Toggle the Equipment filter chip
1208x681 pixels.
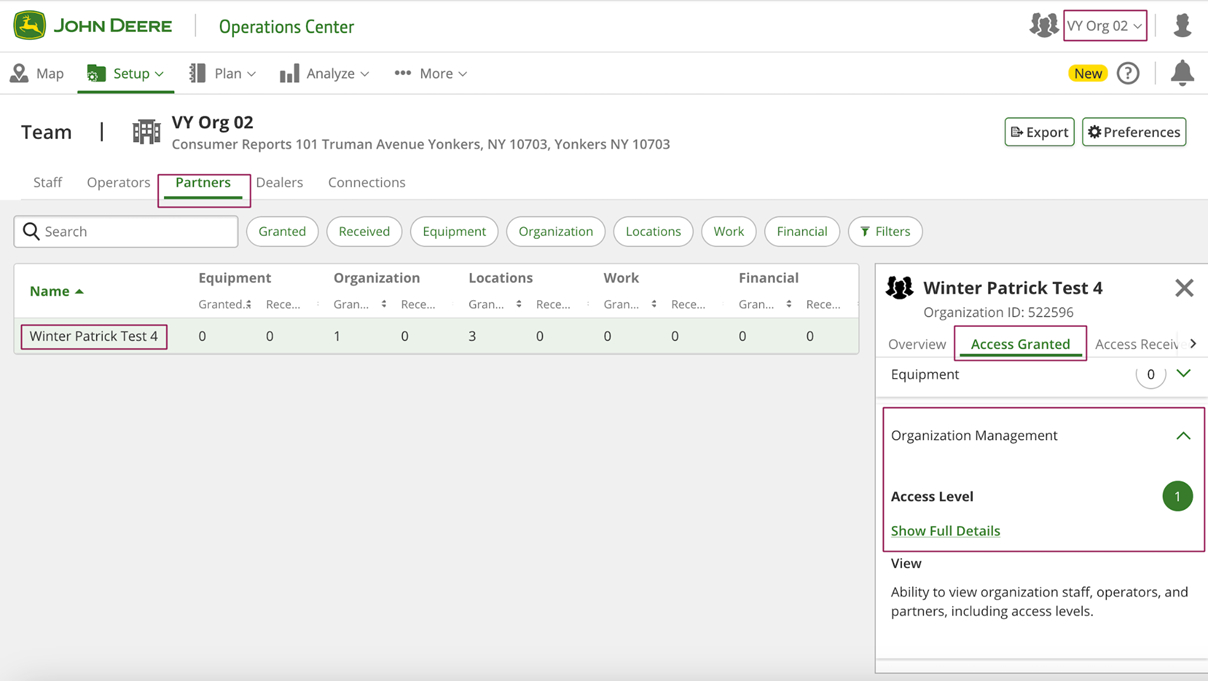(x=454, y=231)
